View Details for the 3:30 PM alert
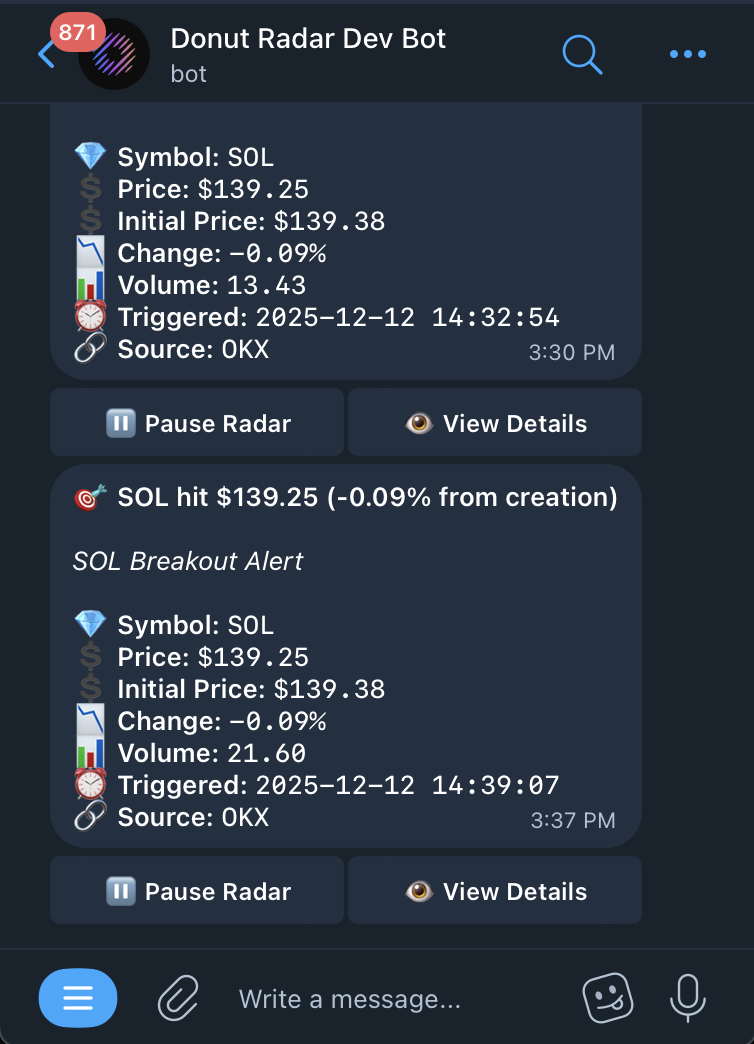754x1044 pixels. [495, 423]
